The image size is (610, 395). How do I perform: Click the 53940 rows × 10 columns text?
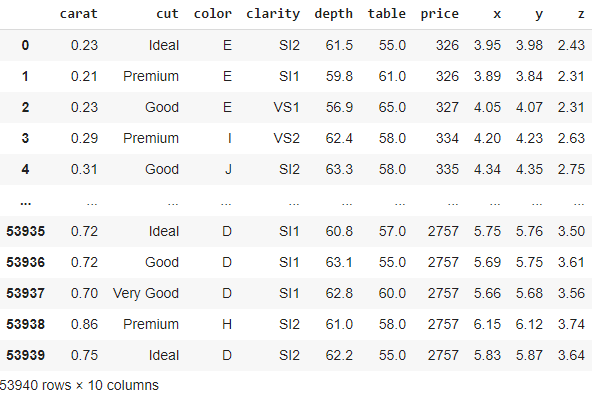(x=79, y=385)
